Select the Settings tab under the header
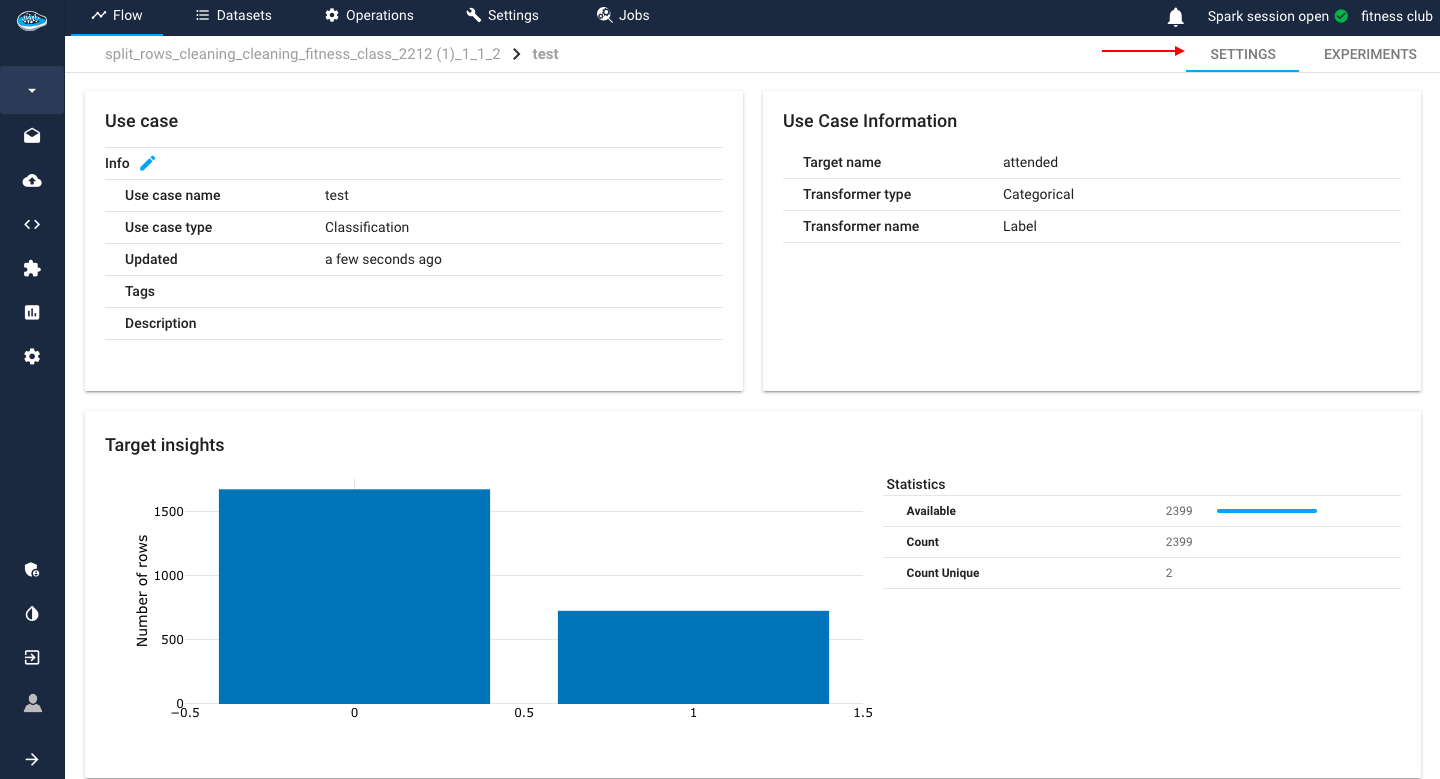 point(1242,54)
